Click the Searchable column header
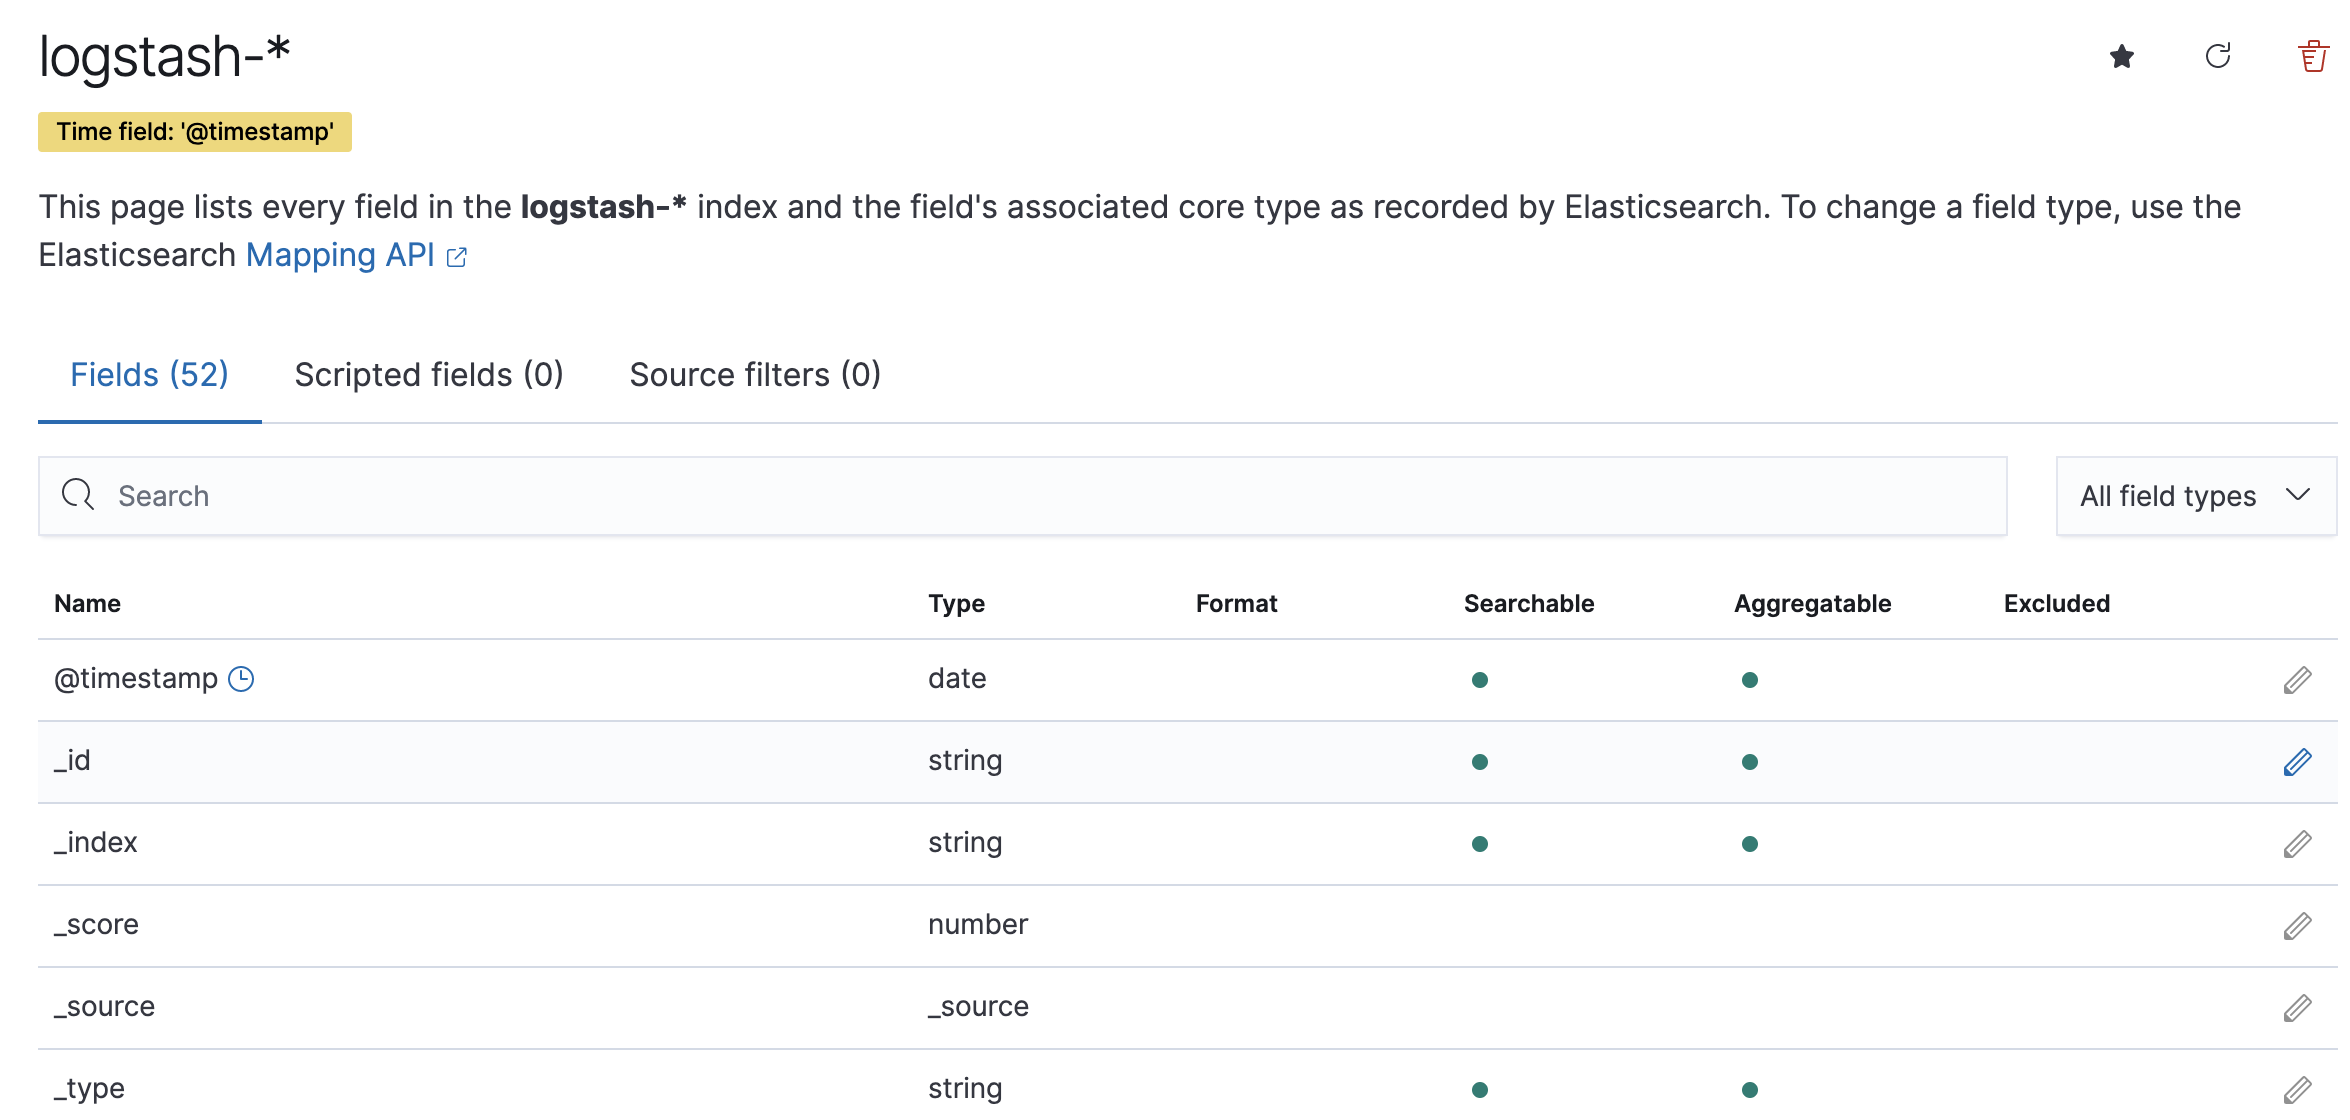This screenshot has width=2350, height=1120. coord(1528,604)
